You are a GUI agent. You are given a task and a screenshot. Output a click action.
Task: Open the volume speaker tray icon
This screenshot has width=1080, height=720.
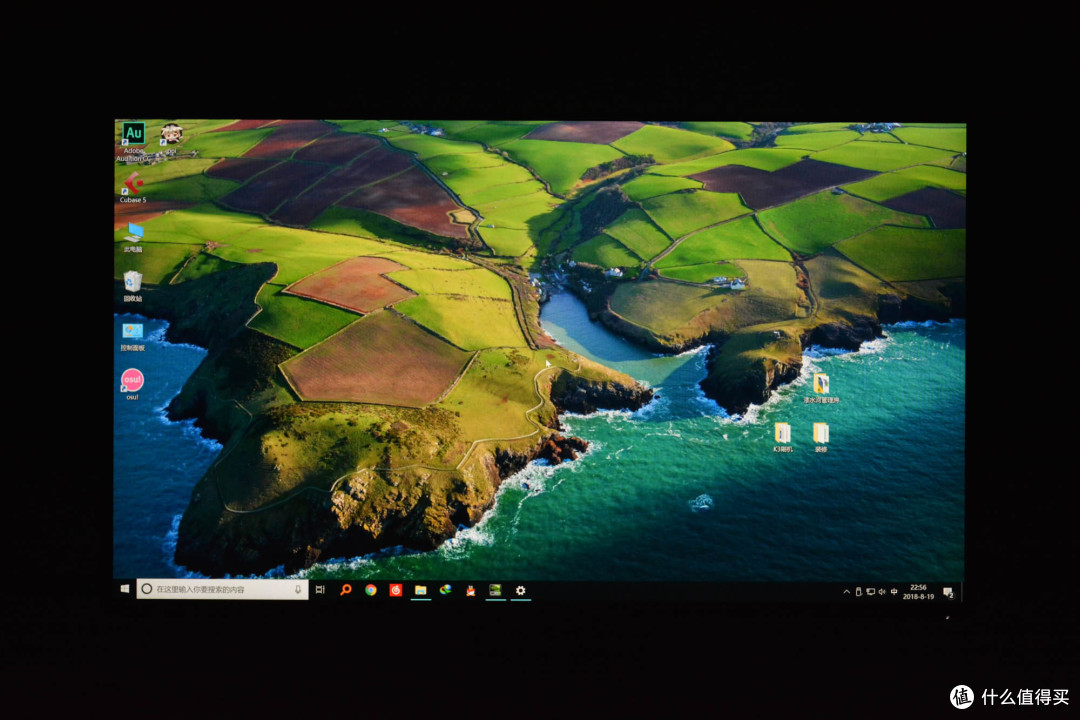point(882,591)
